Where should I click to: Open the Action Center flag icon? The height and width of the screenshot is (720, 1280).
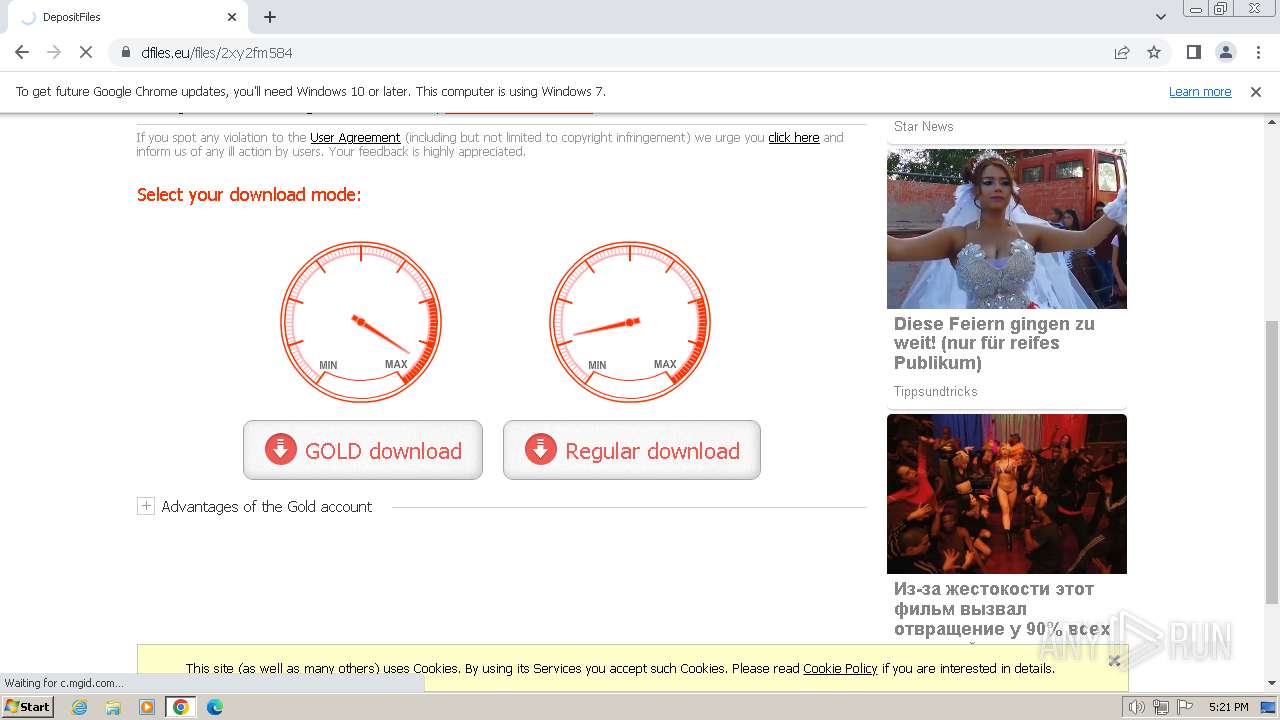pos(1183,707)
